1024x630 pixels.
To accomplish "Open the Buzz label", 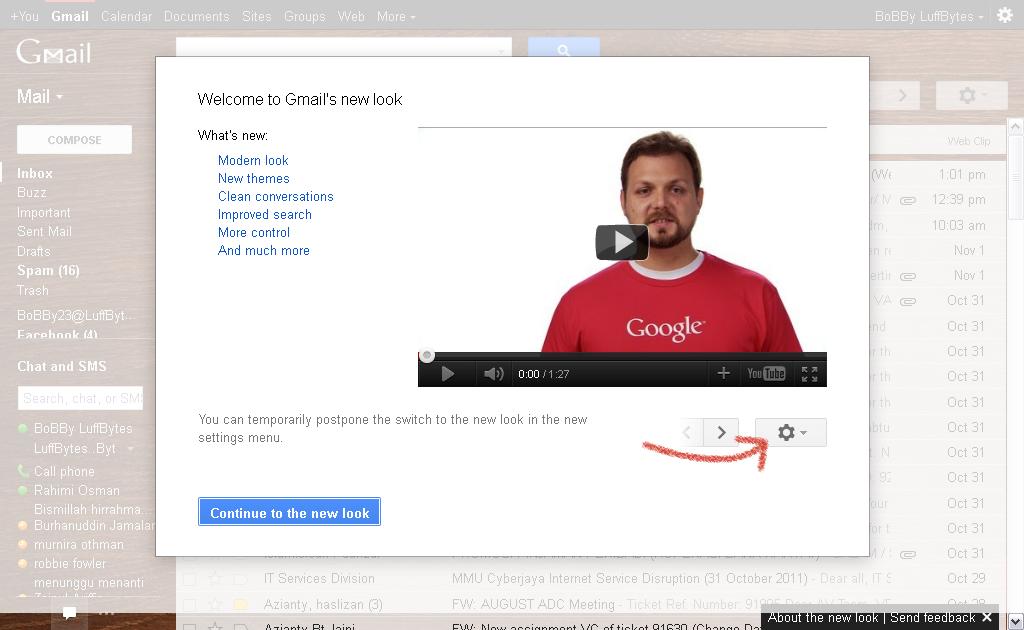I will tap(31, 193).
